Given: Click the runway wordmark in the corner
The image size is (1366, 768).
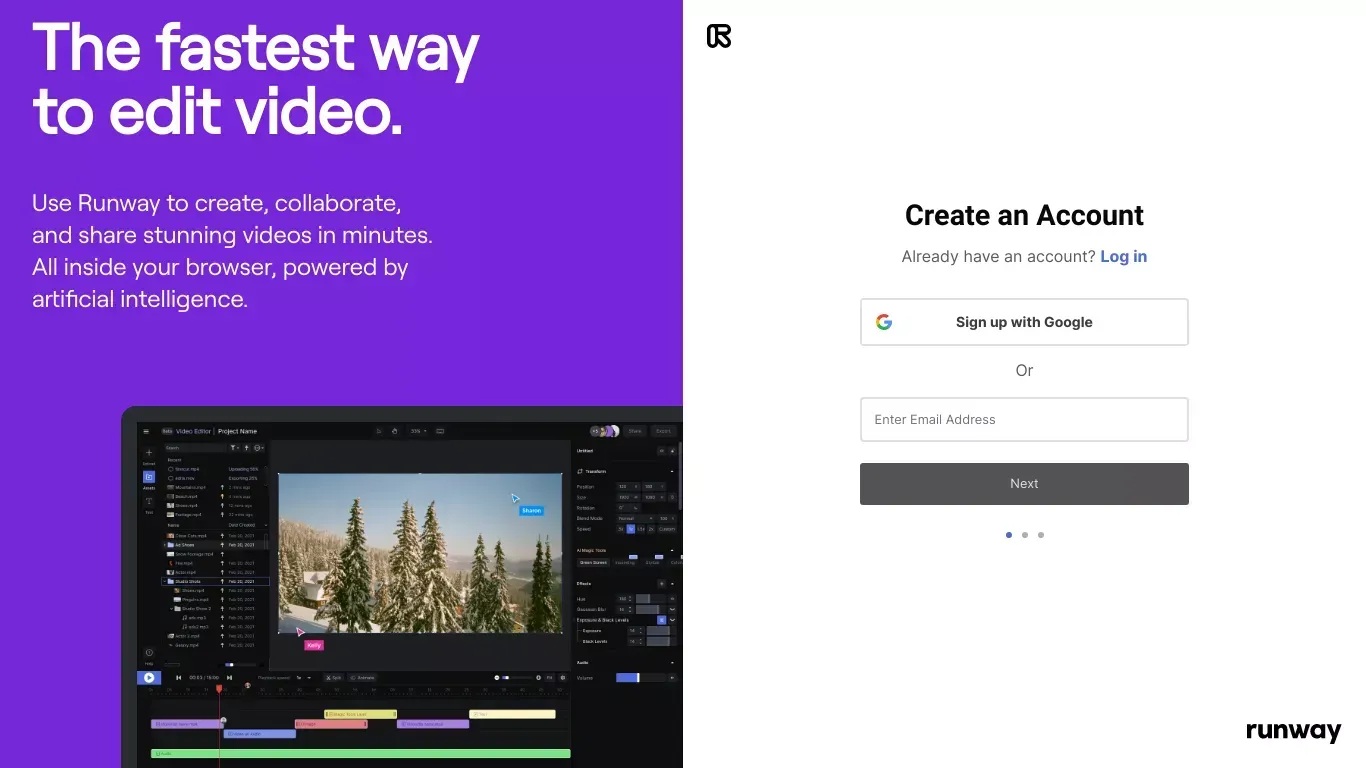Looking at the screenshot, I should (x=1293, y=731).
